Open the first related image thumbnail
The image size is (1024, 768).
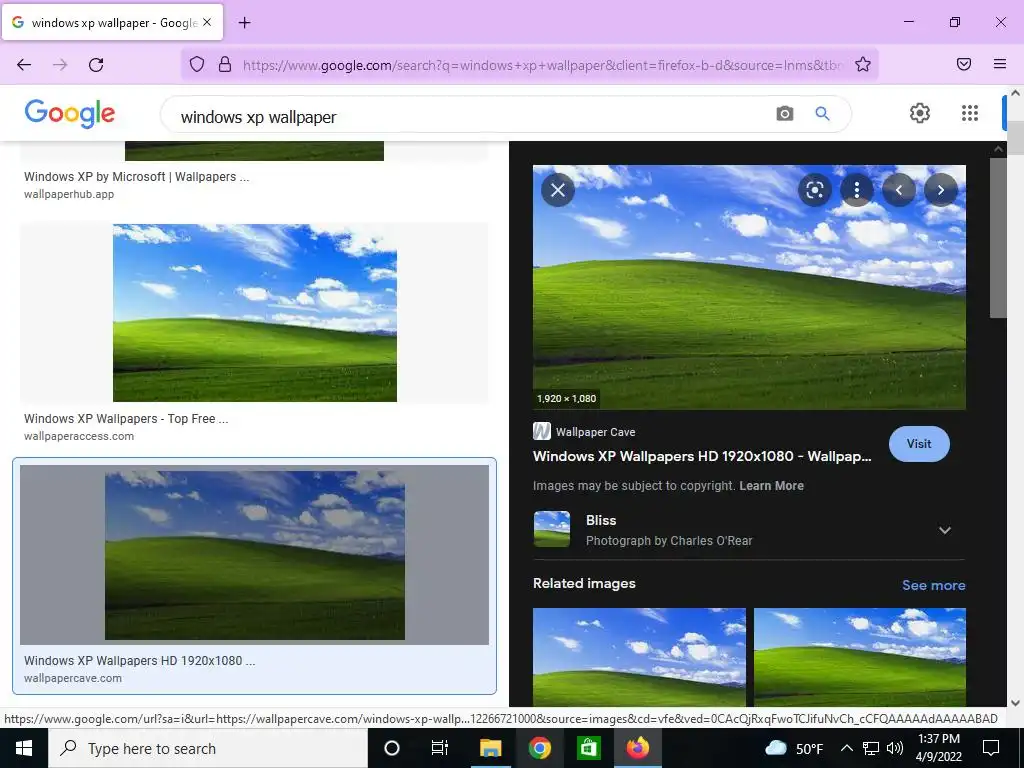pos(639,656)
